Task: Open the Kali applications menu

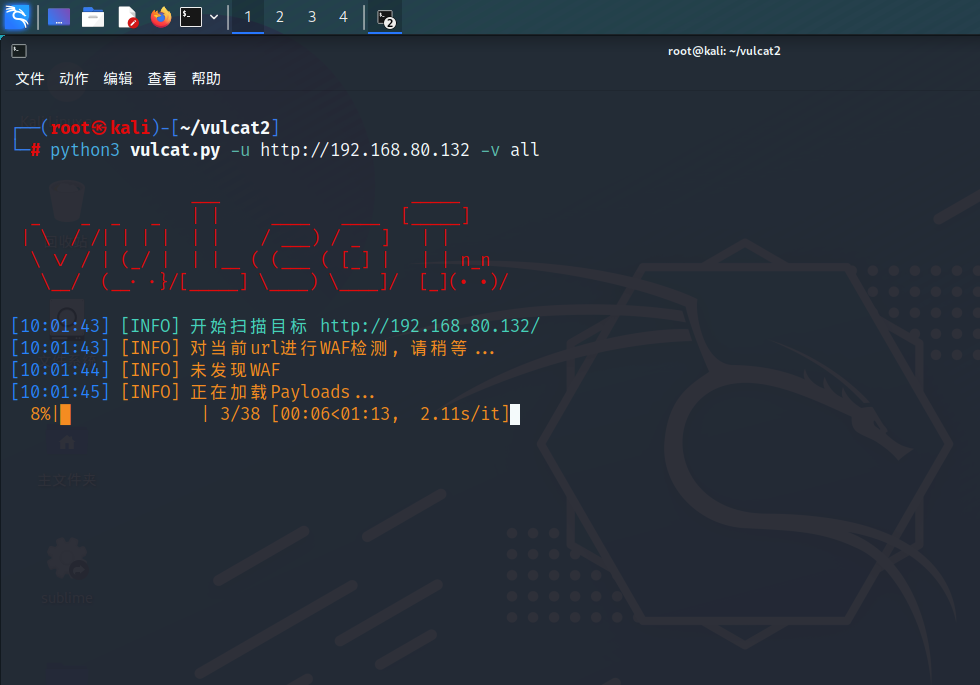Action: [x=17, y=17]
